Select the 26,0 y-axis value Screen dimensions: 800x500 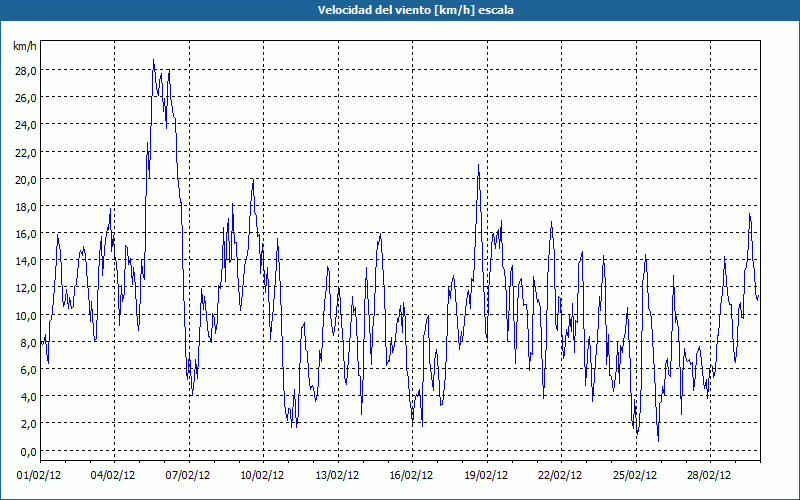click(26, 97)
